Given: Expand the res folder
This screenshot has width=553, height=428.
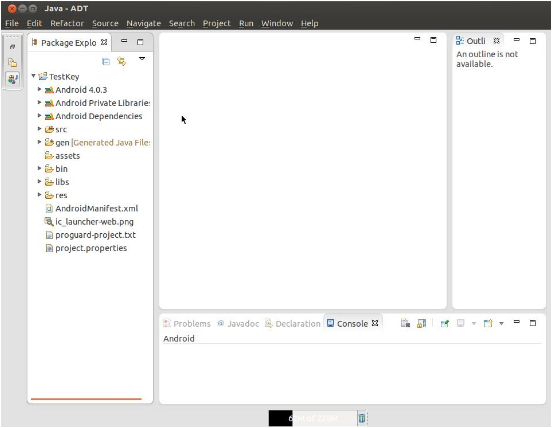Looking at the screenshot, I should pyautogui.click(x=40, y=195).
